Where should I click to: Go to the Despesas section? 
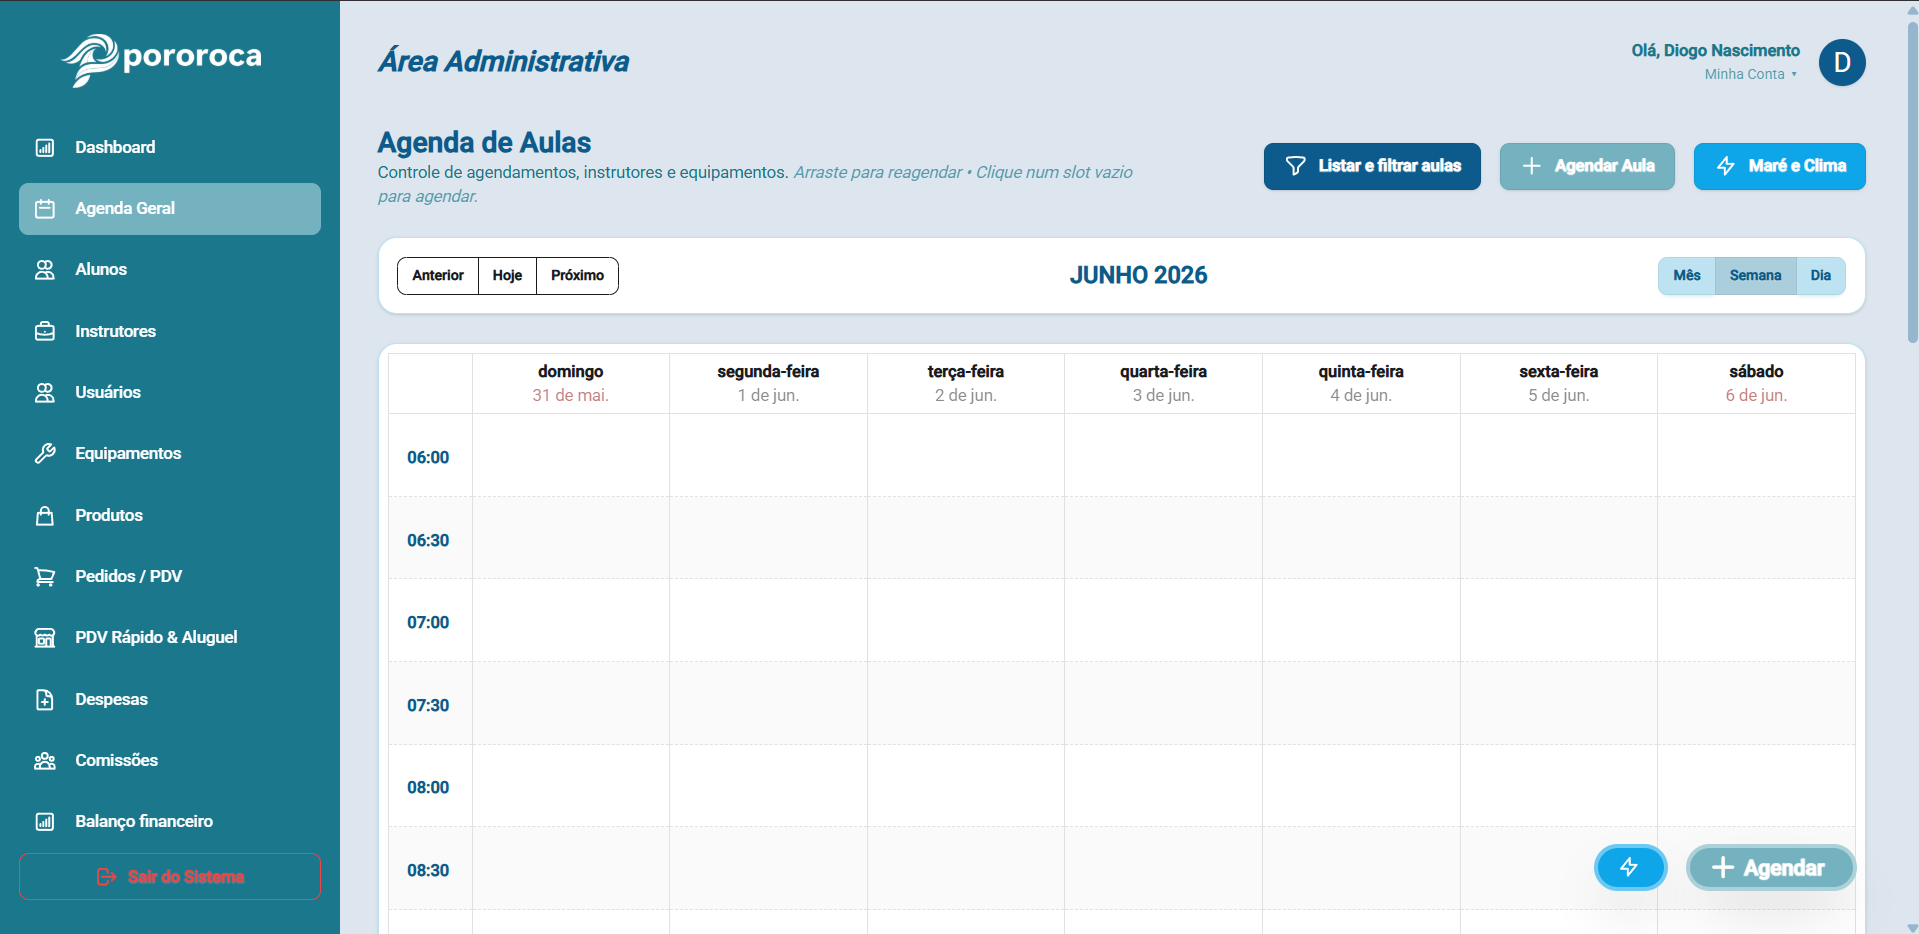tap(170, 700)
